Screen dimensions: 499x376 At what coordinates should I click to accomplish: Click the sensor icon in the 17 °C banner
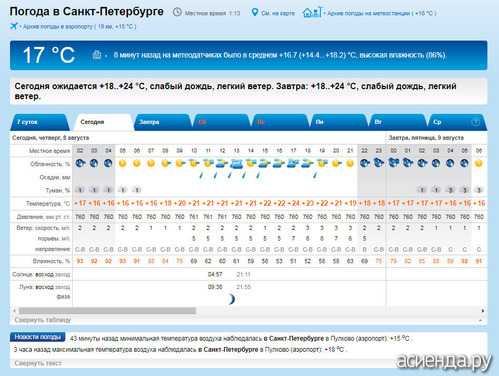(x=97, y=55)
